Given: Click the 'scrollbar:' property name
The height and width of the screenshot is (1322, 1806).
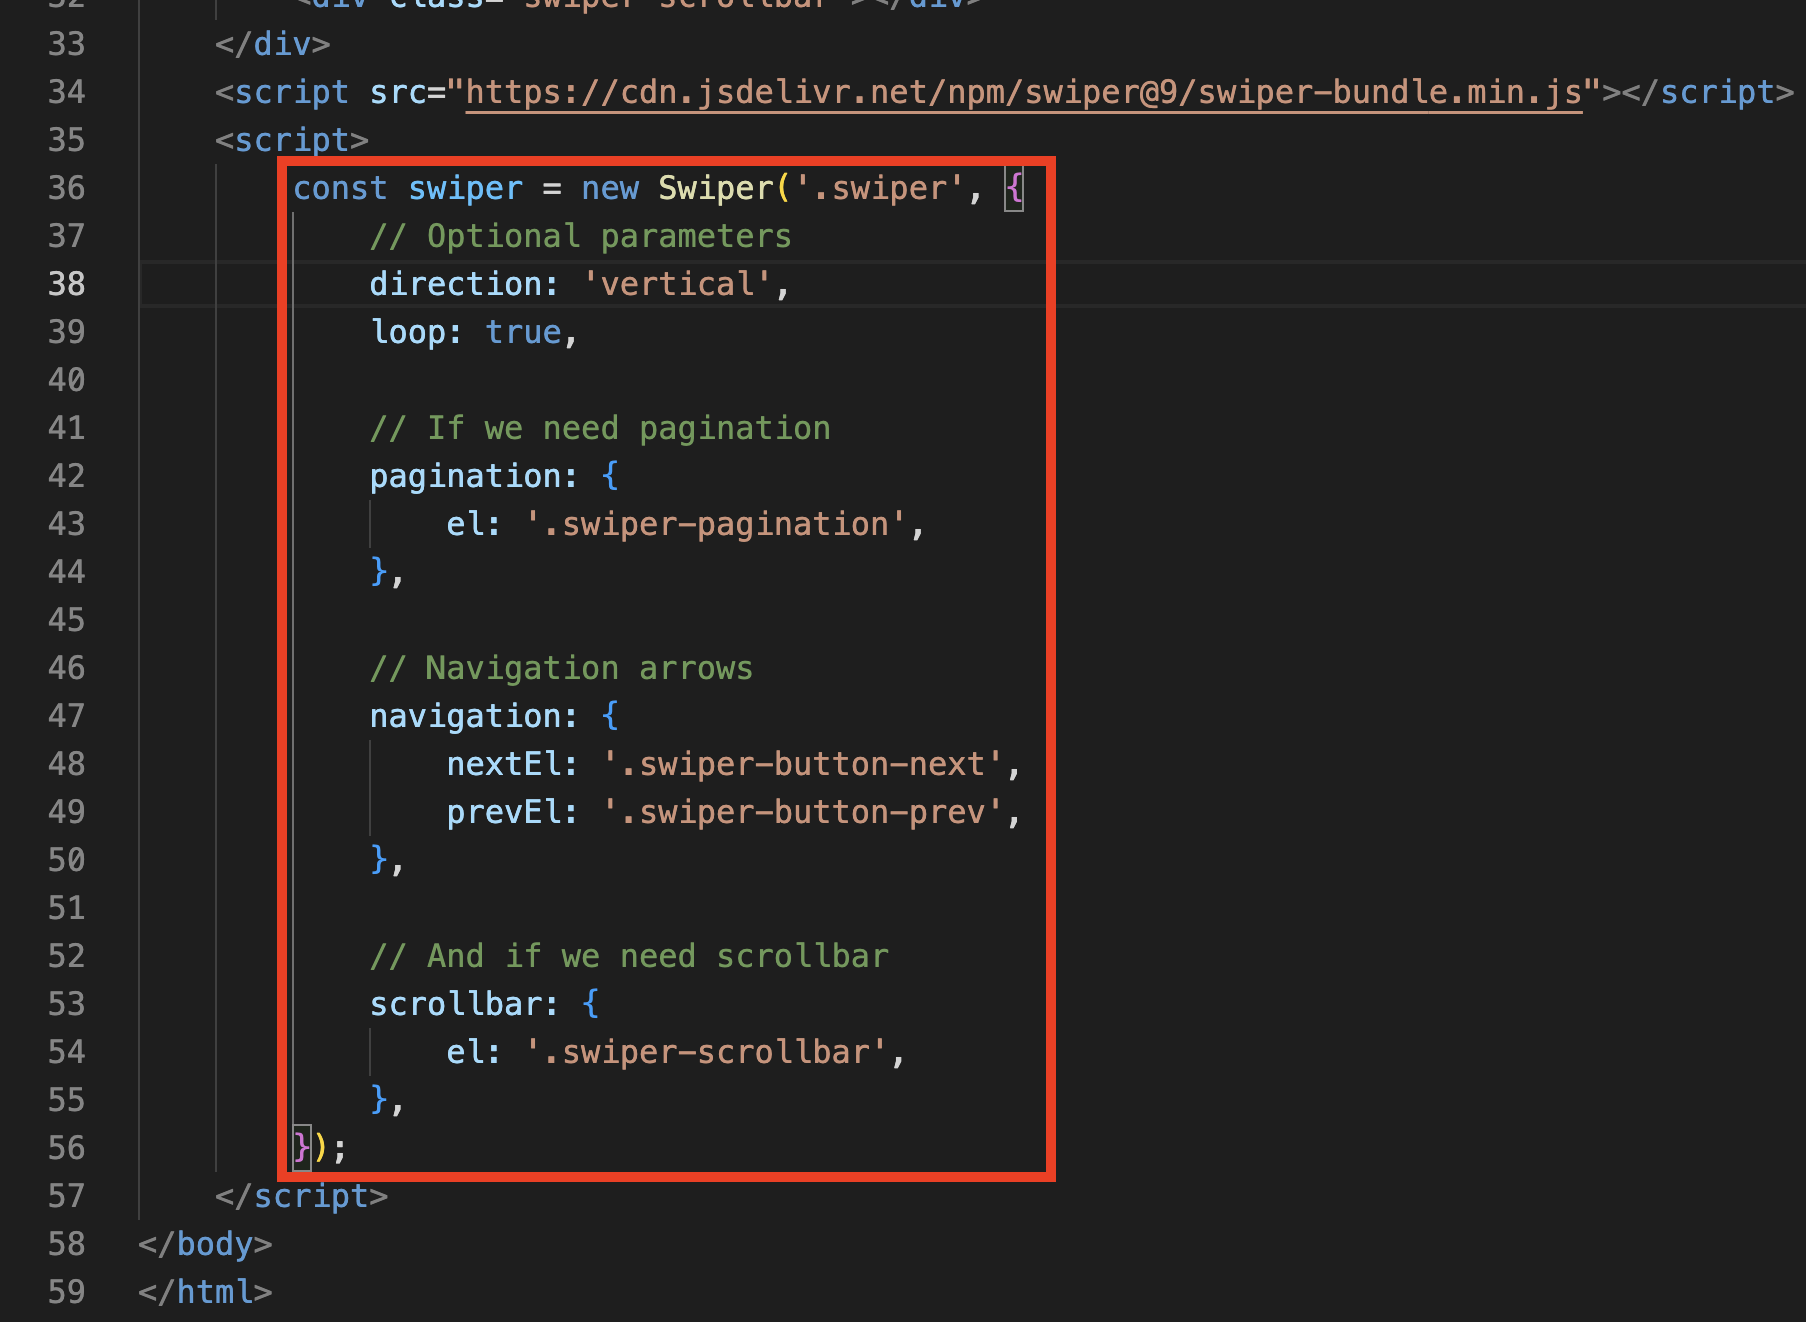Looking at the screenshot, I should pyautogui.click(x=464, y=1004).
